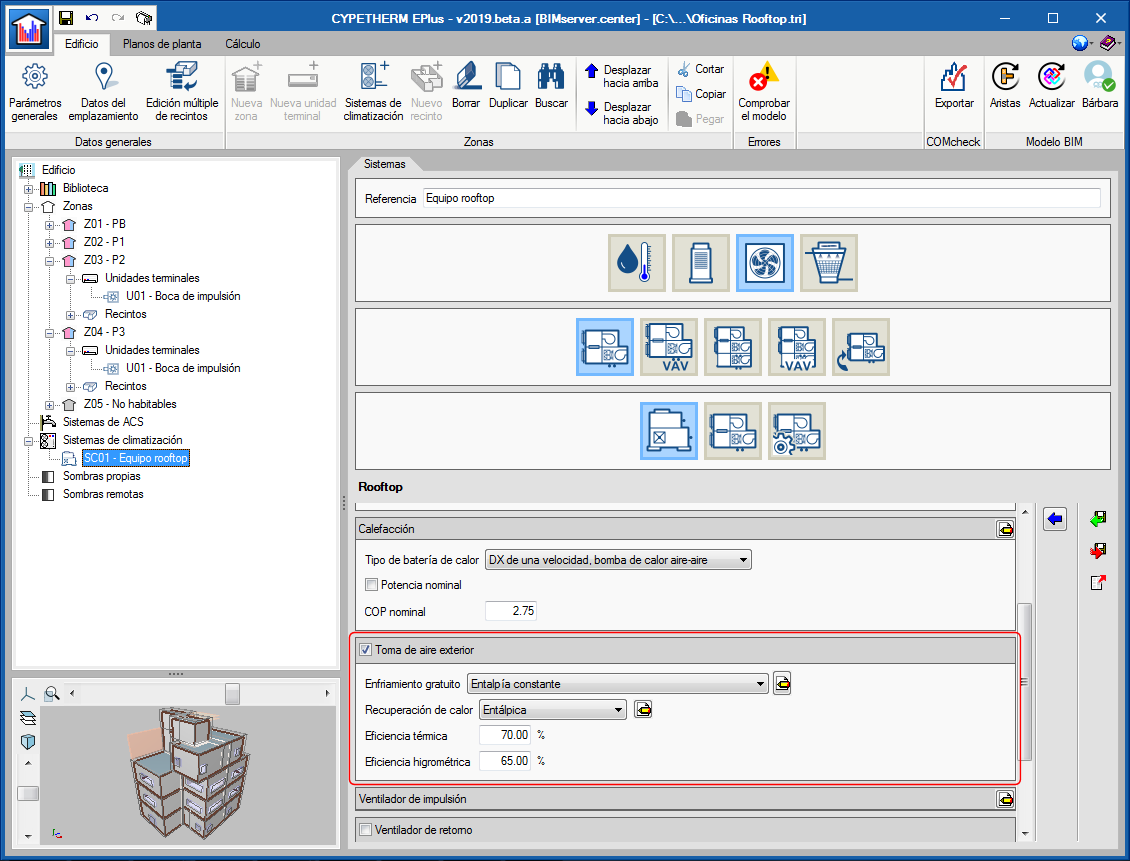The width and height of the screenshot is (1130, 861).
Task: Click Comprobar el modelo
Action: click(764, 92)
